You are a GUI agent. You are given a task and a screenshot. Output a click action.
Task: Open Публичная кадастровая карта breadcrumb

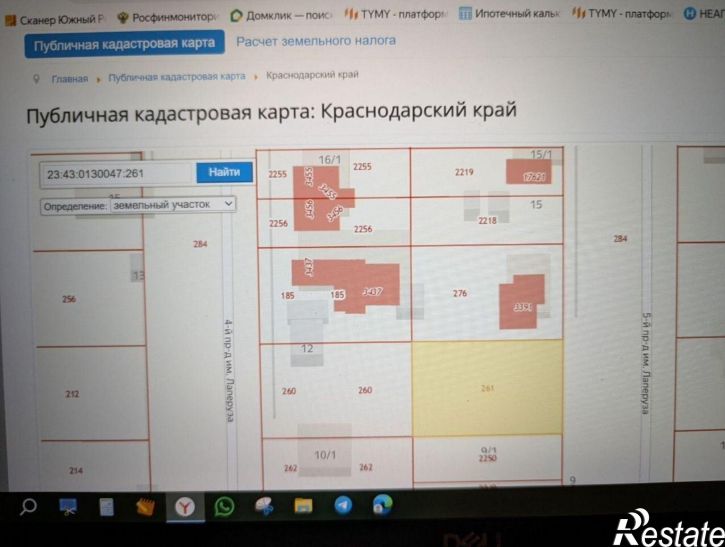coord(177,77)
